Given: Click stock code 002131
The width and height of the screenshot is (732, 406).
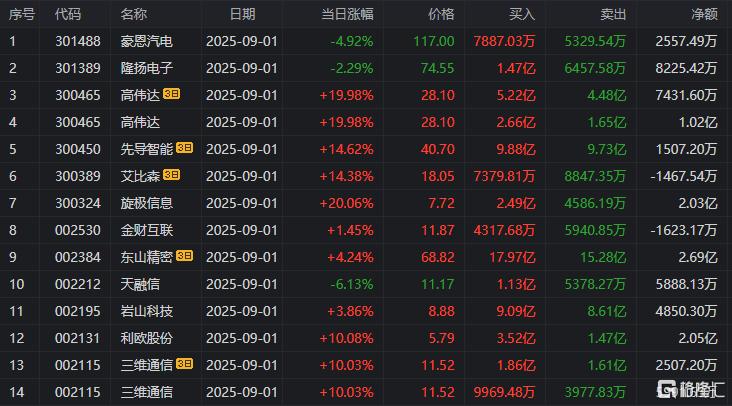Looking at the screenshot, I should click(x=77, y=338).
